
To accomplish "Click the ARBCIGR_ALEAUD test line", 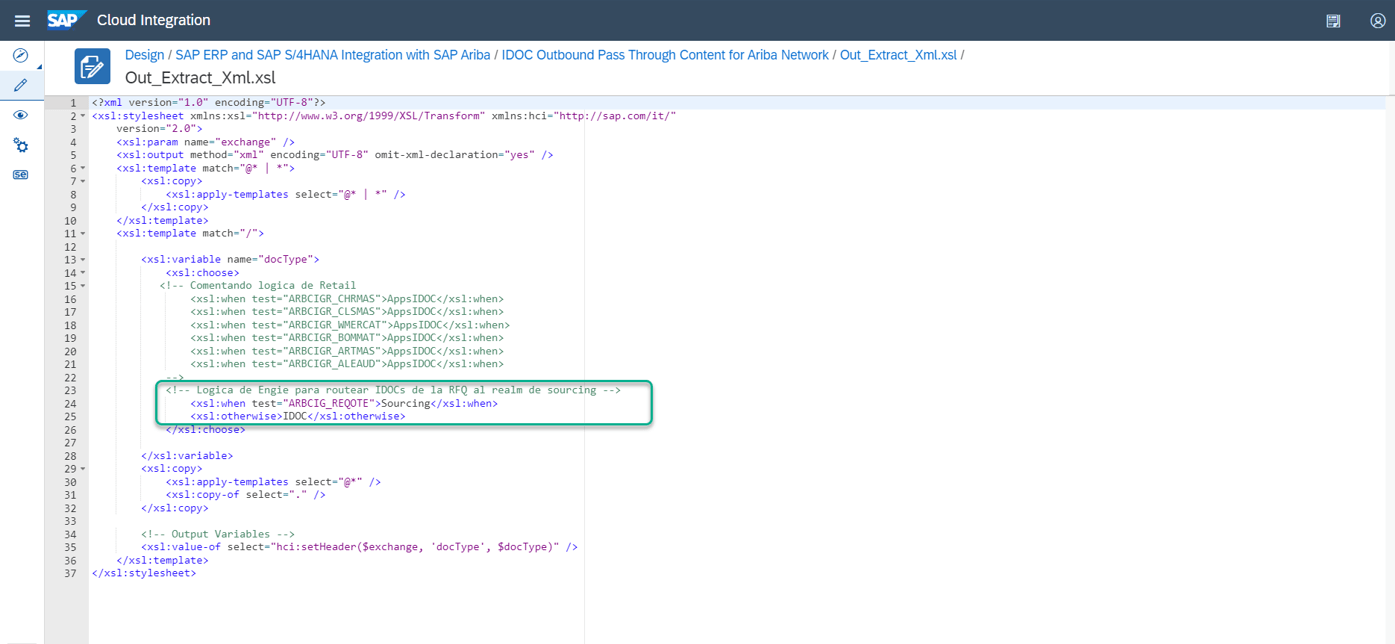I will pyautogui.click(x=347, y=364).
